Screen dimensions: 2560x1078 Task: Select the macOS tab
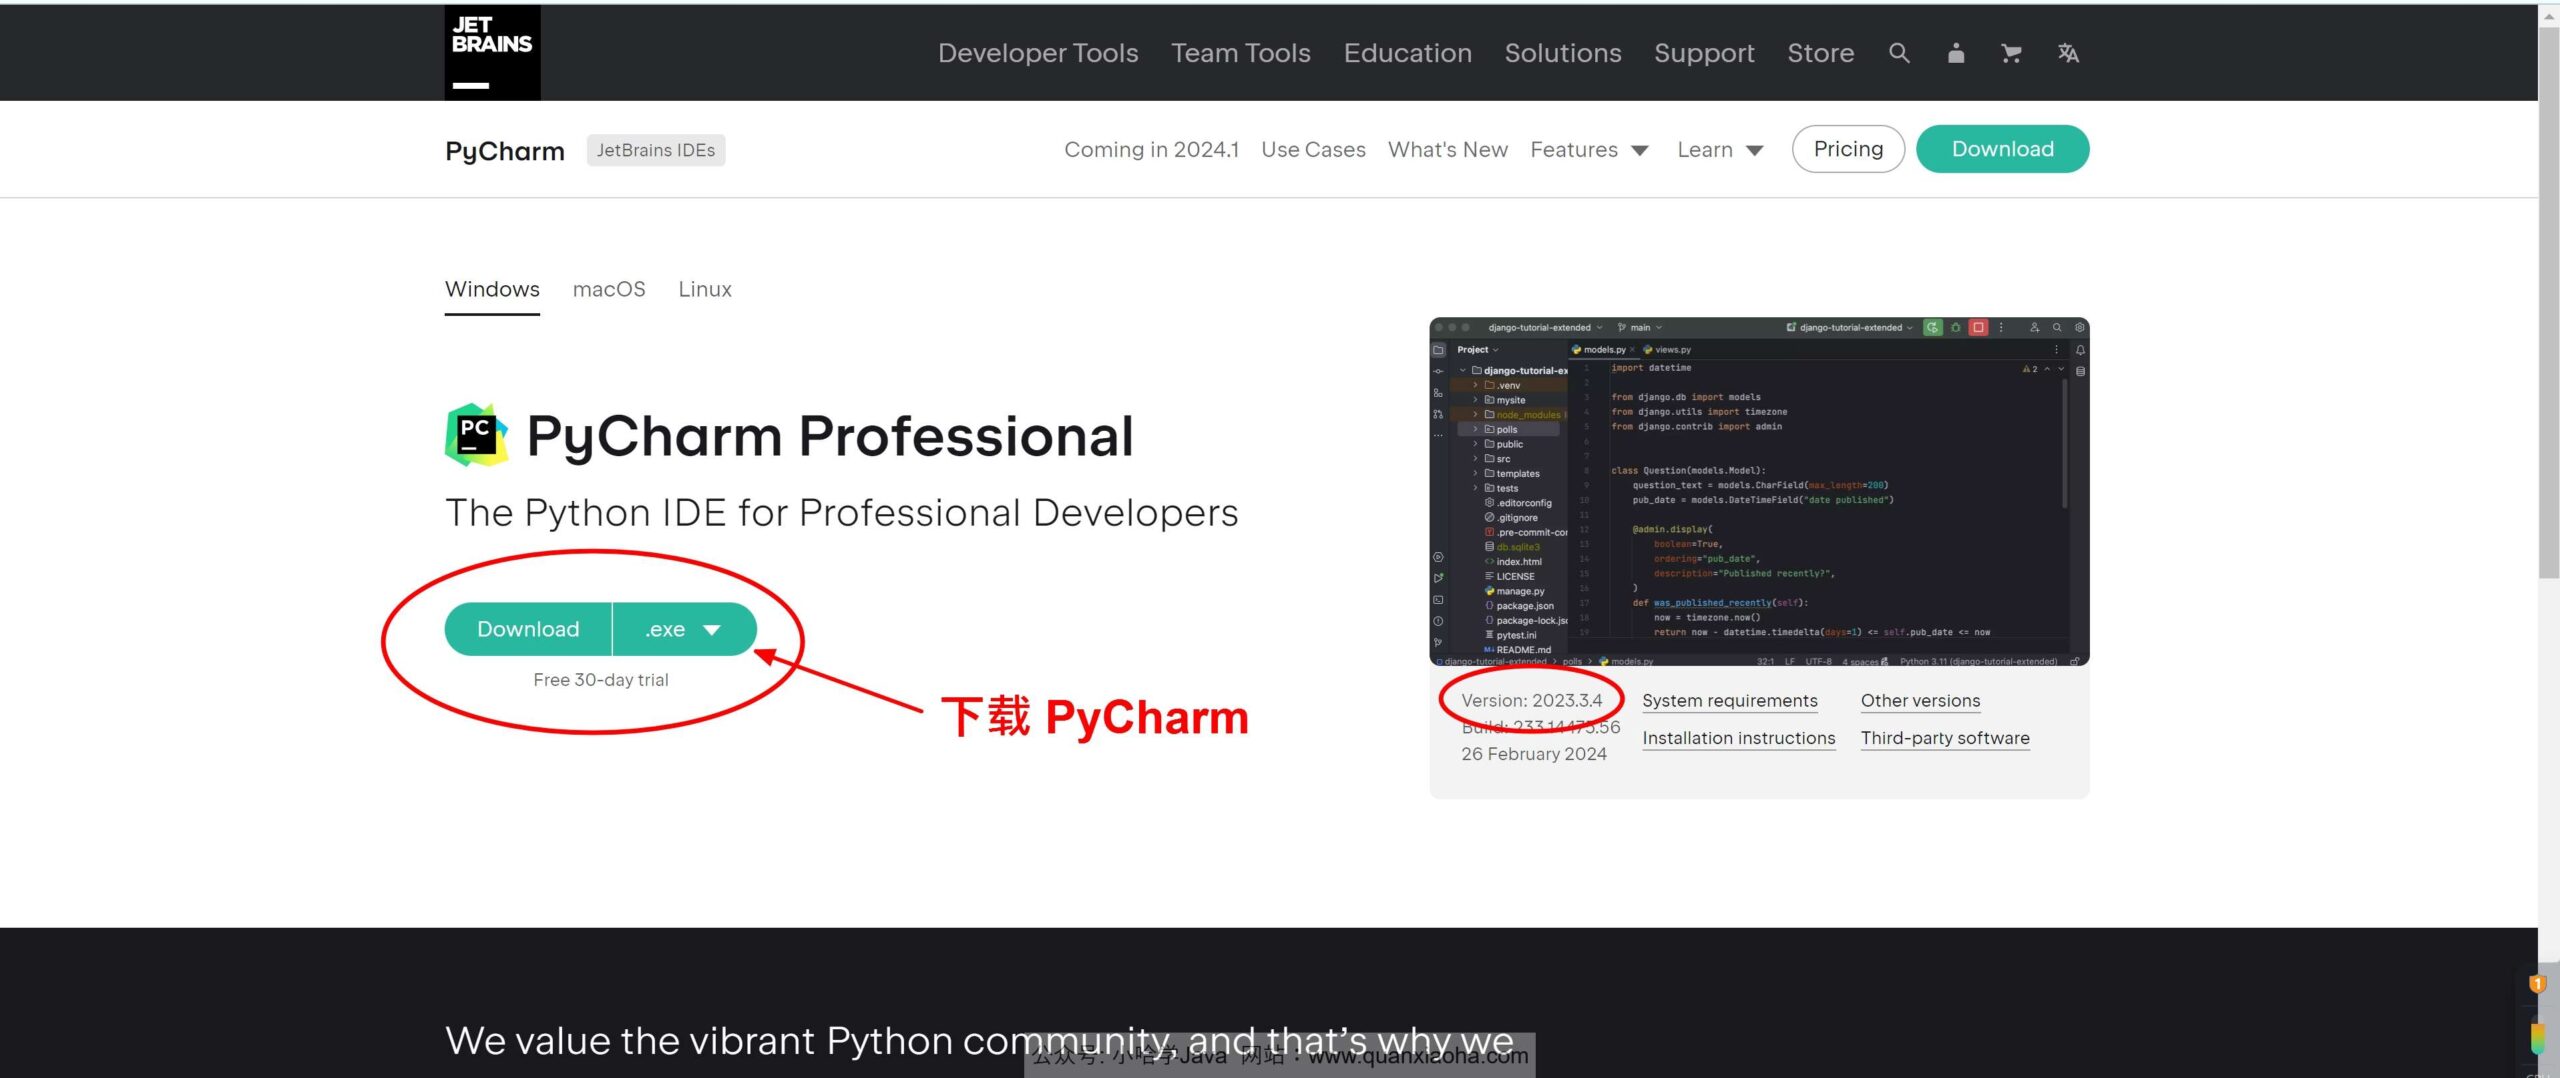click(609, 289)
